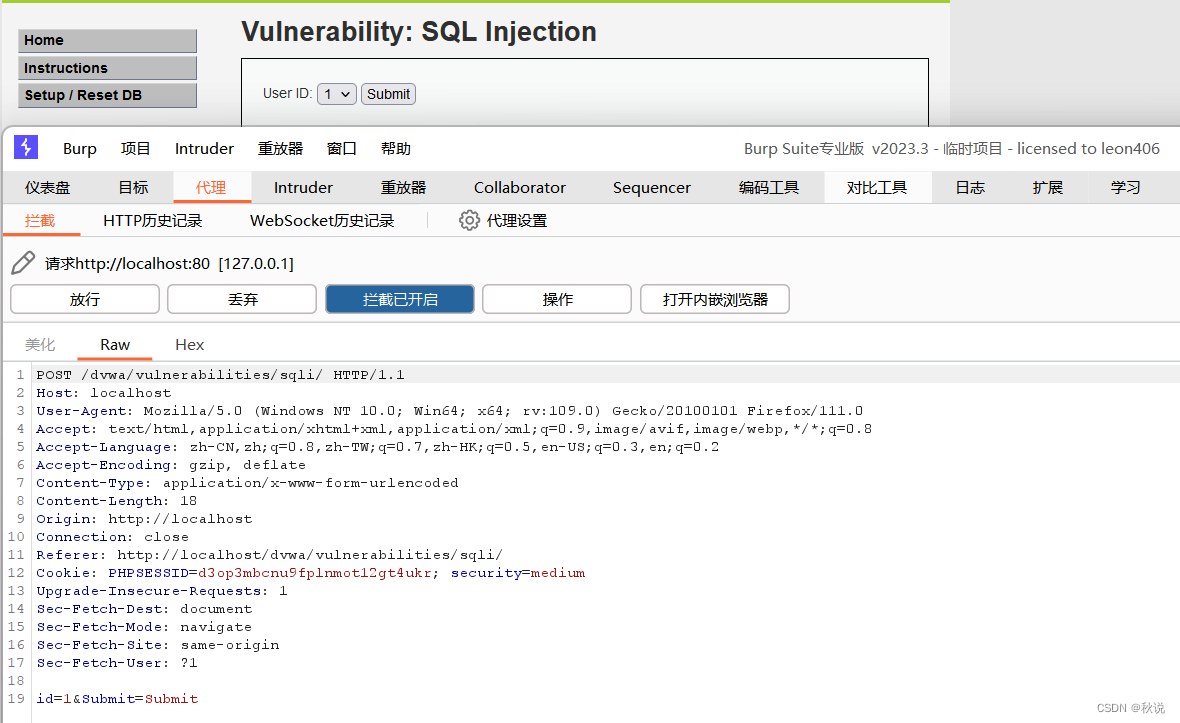
Task: Switch to the Intruder tool tab
Action: coord(303,187)
